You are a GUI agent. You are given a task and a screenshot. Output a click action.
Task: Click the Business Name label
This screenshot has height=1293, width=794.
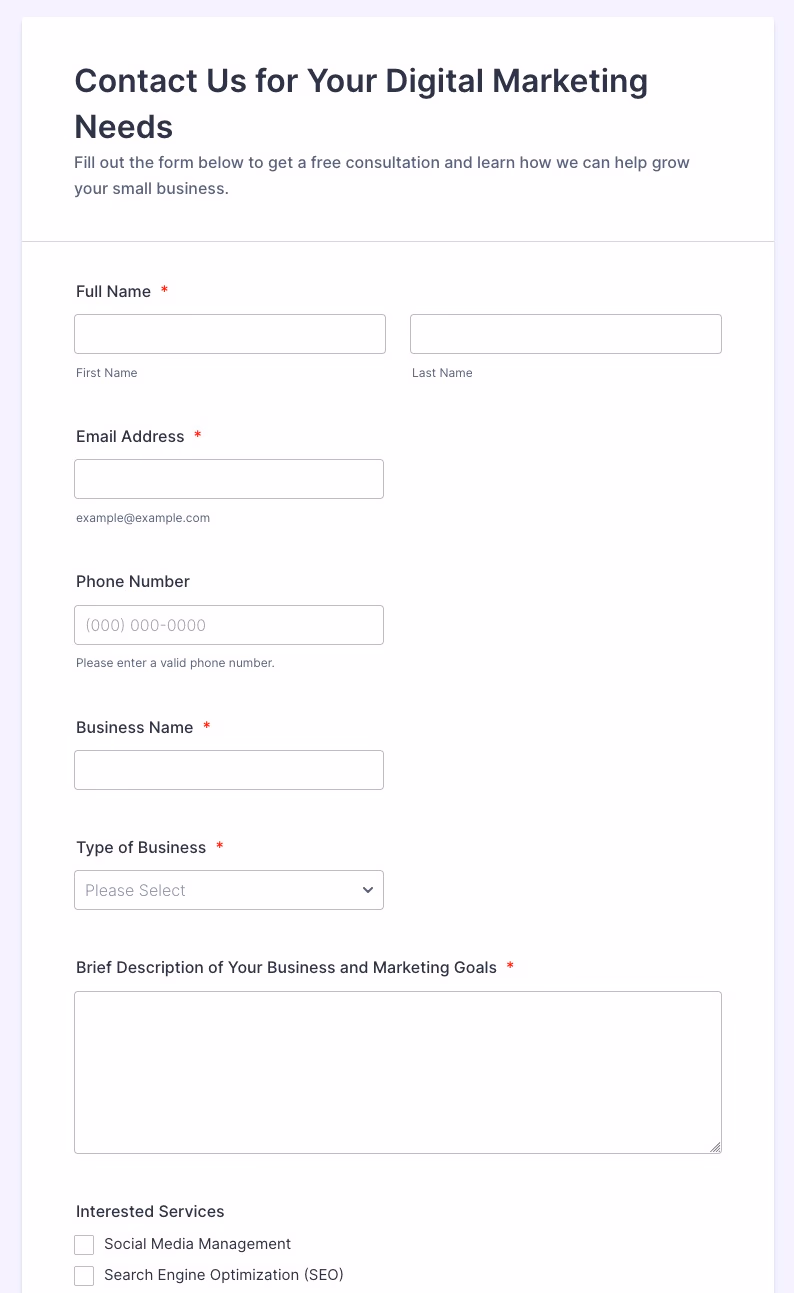click(x=134, y=728)
